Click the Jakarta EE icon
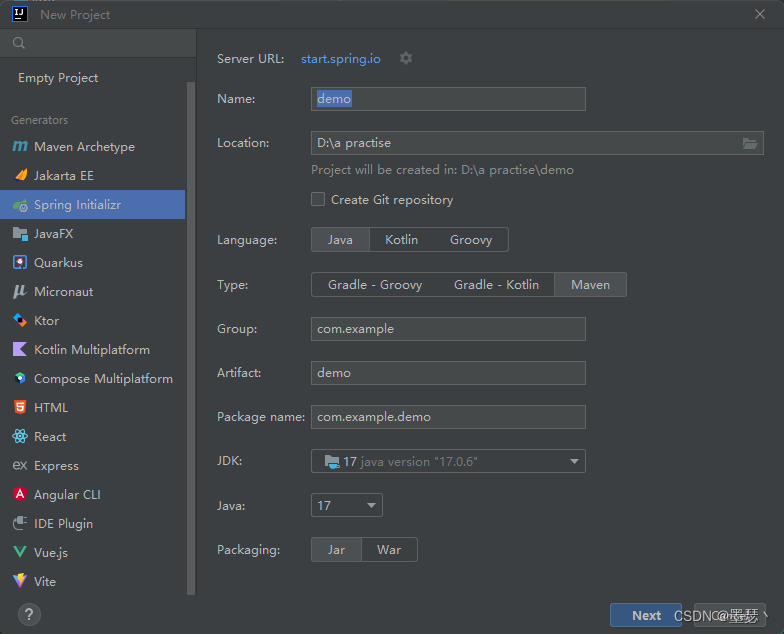 click(x=20, y=176)
